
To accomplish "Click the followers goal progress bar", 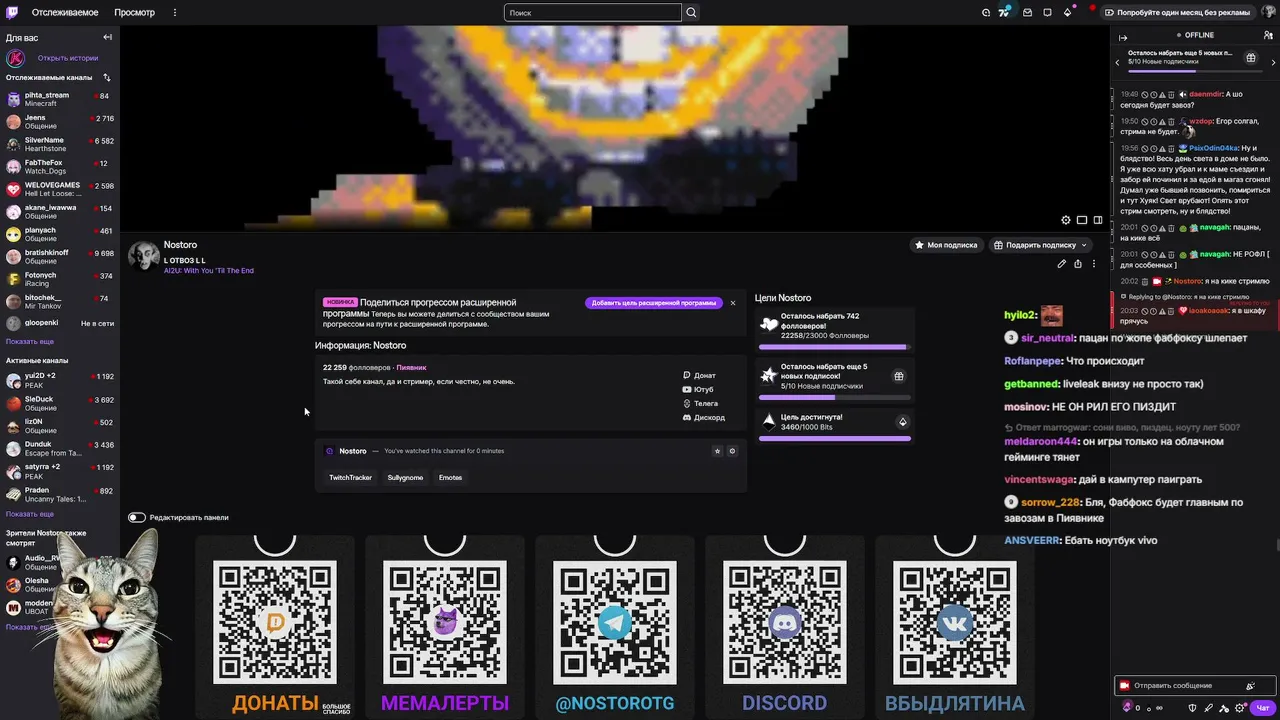I will pos(835,348).
